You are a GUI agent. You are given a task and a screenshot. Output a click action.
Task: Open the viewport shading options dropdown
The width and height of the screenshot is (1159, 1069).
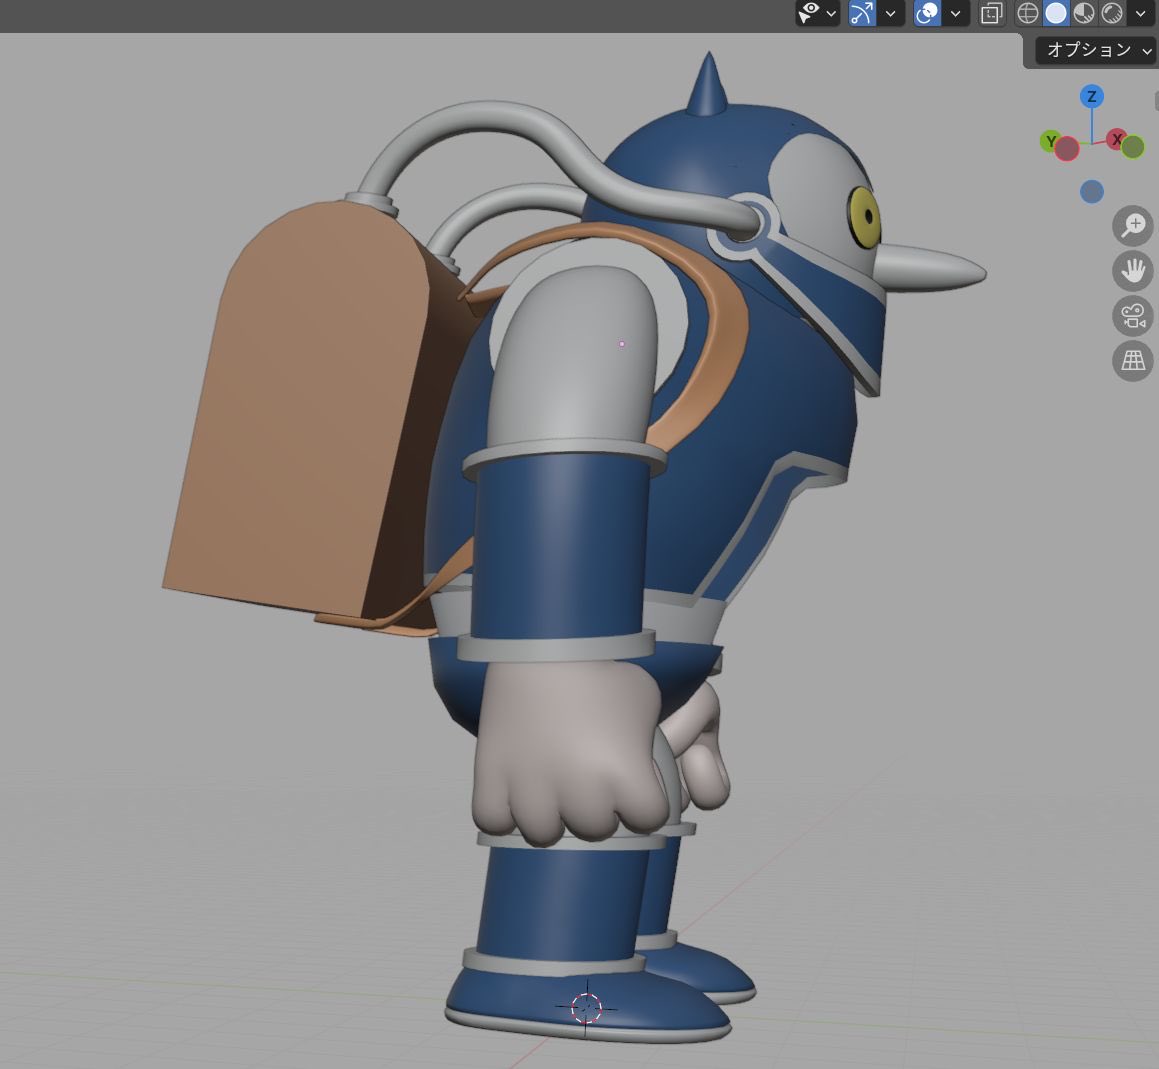(1141, 13)
